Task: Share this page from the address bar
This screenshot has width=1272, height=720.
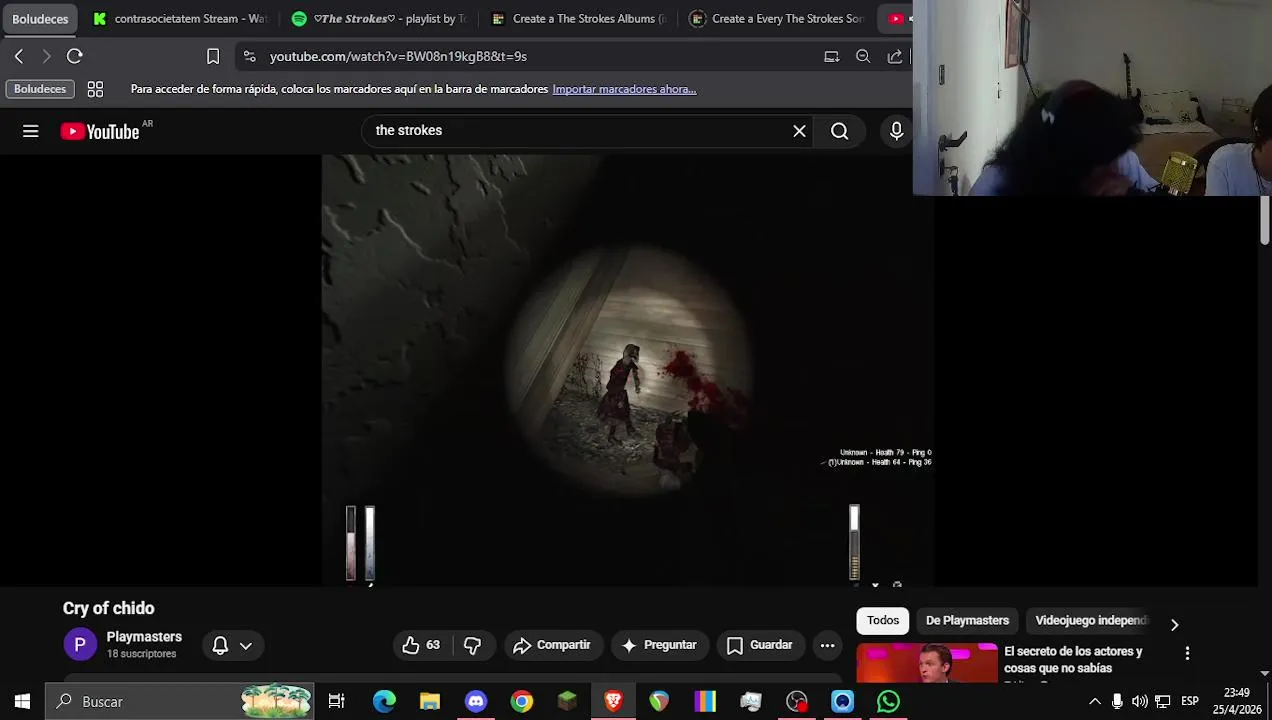Action: pyautogui.click(x=894, y=56)
